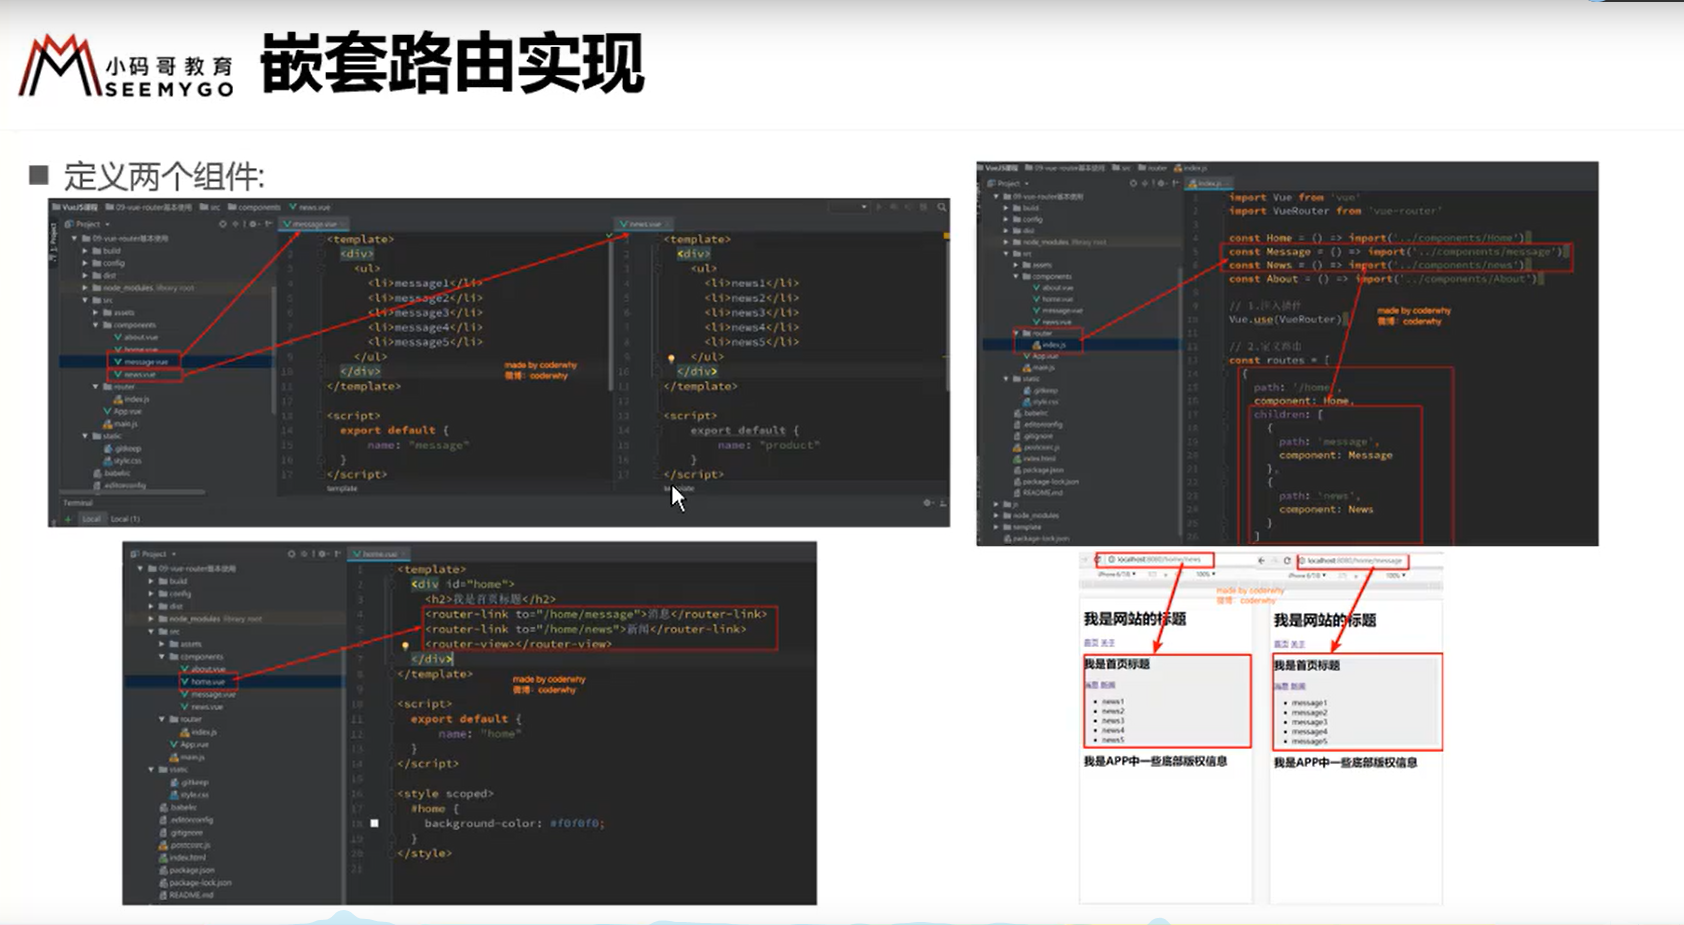Click the 关于 link in the left browser preview
The width and height of the screenshot is (1684, 925).
pos(1107,643)
